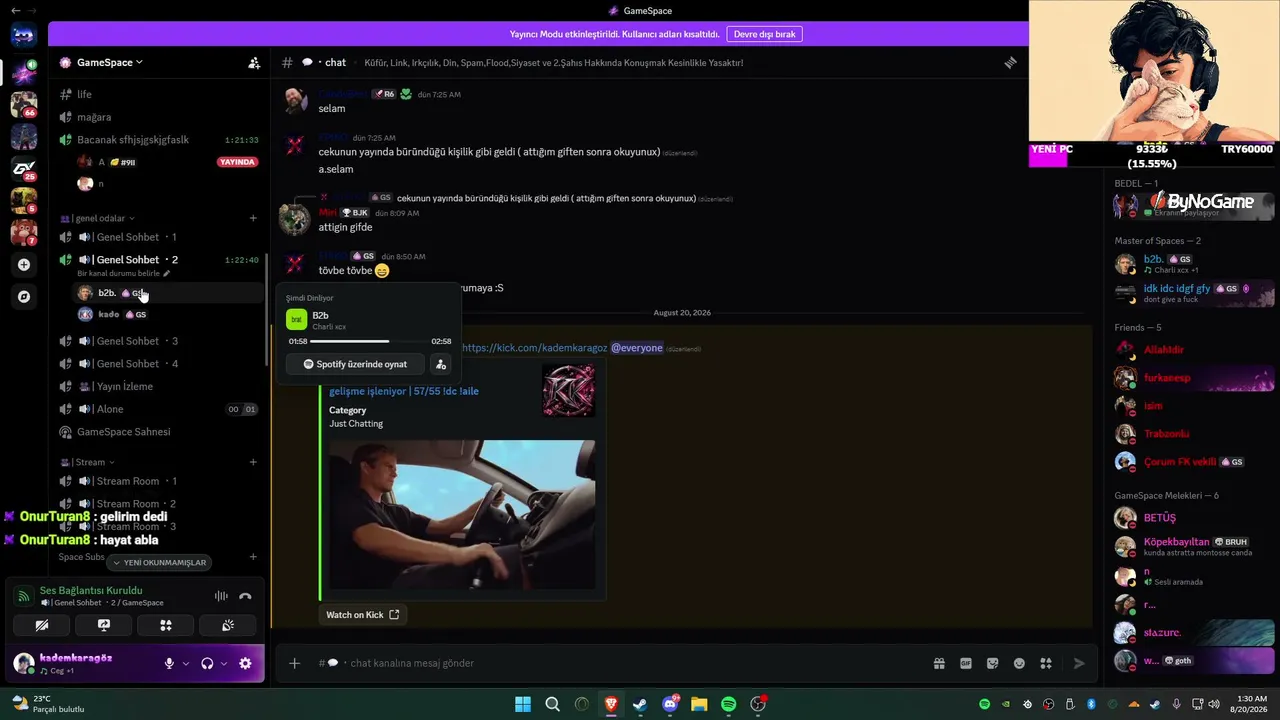Open the Kick embed logo thumbnail

coord(569,390)
